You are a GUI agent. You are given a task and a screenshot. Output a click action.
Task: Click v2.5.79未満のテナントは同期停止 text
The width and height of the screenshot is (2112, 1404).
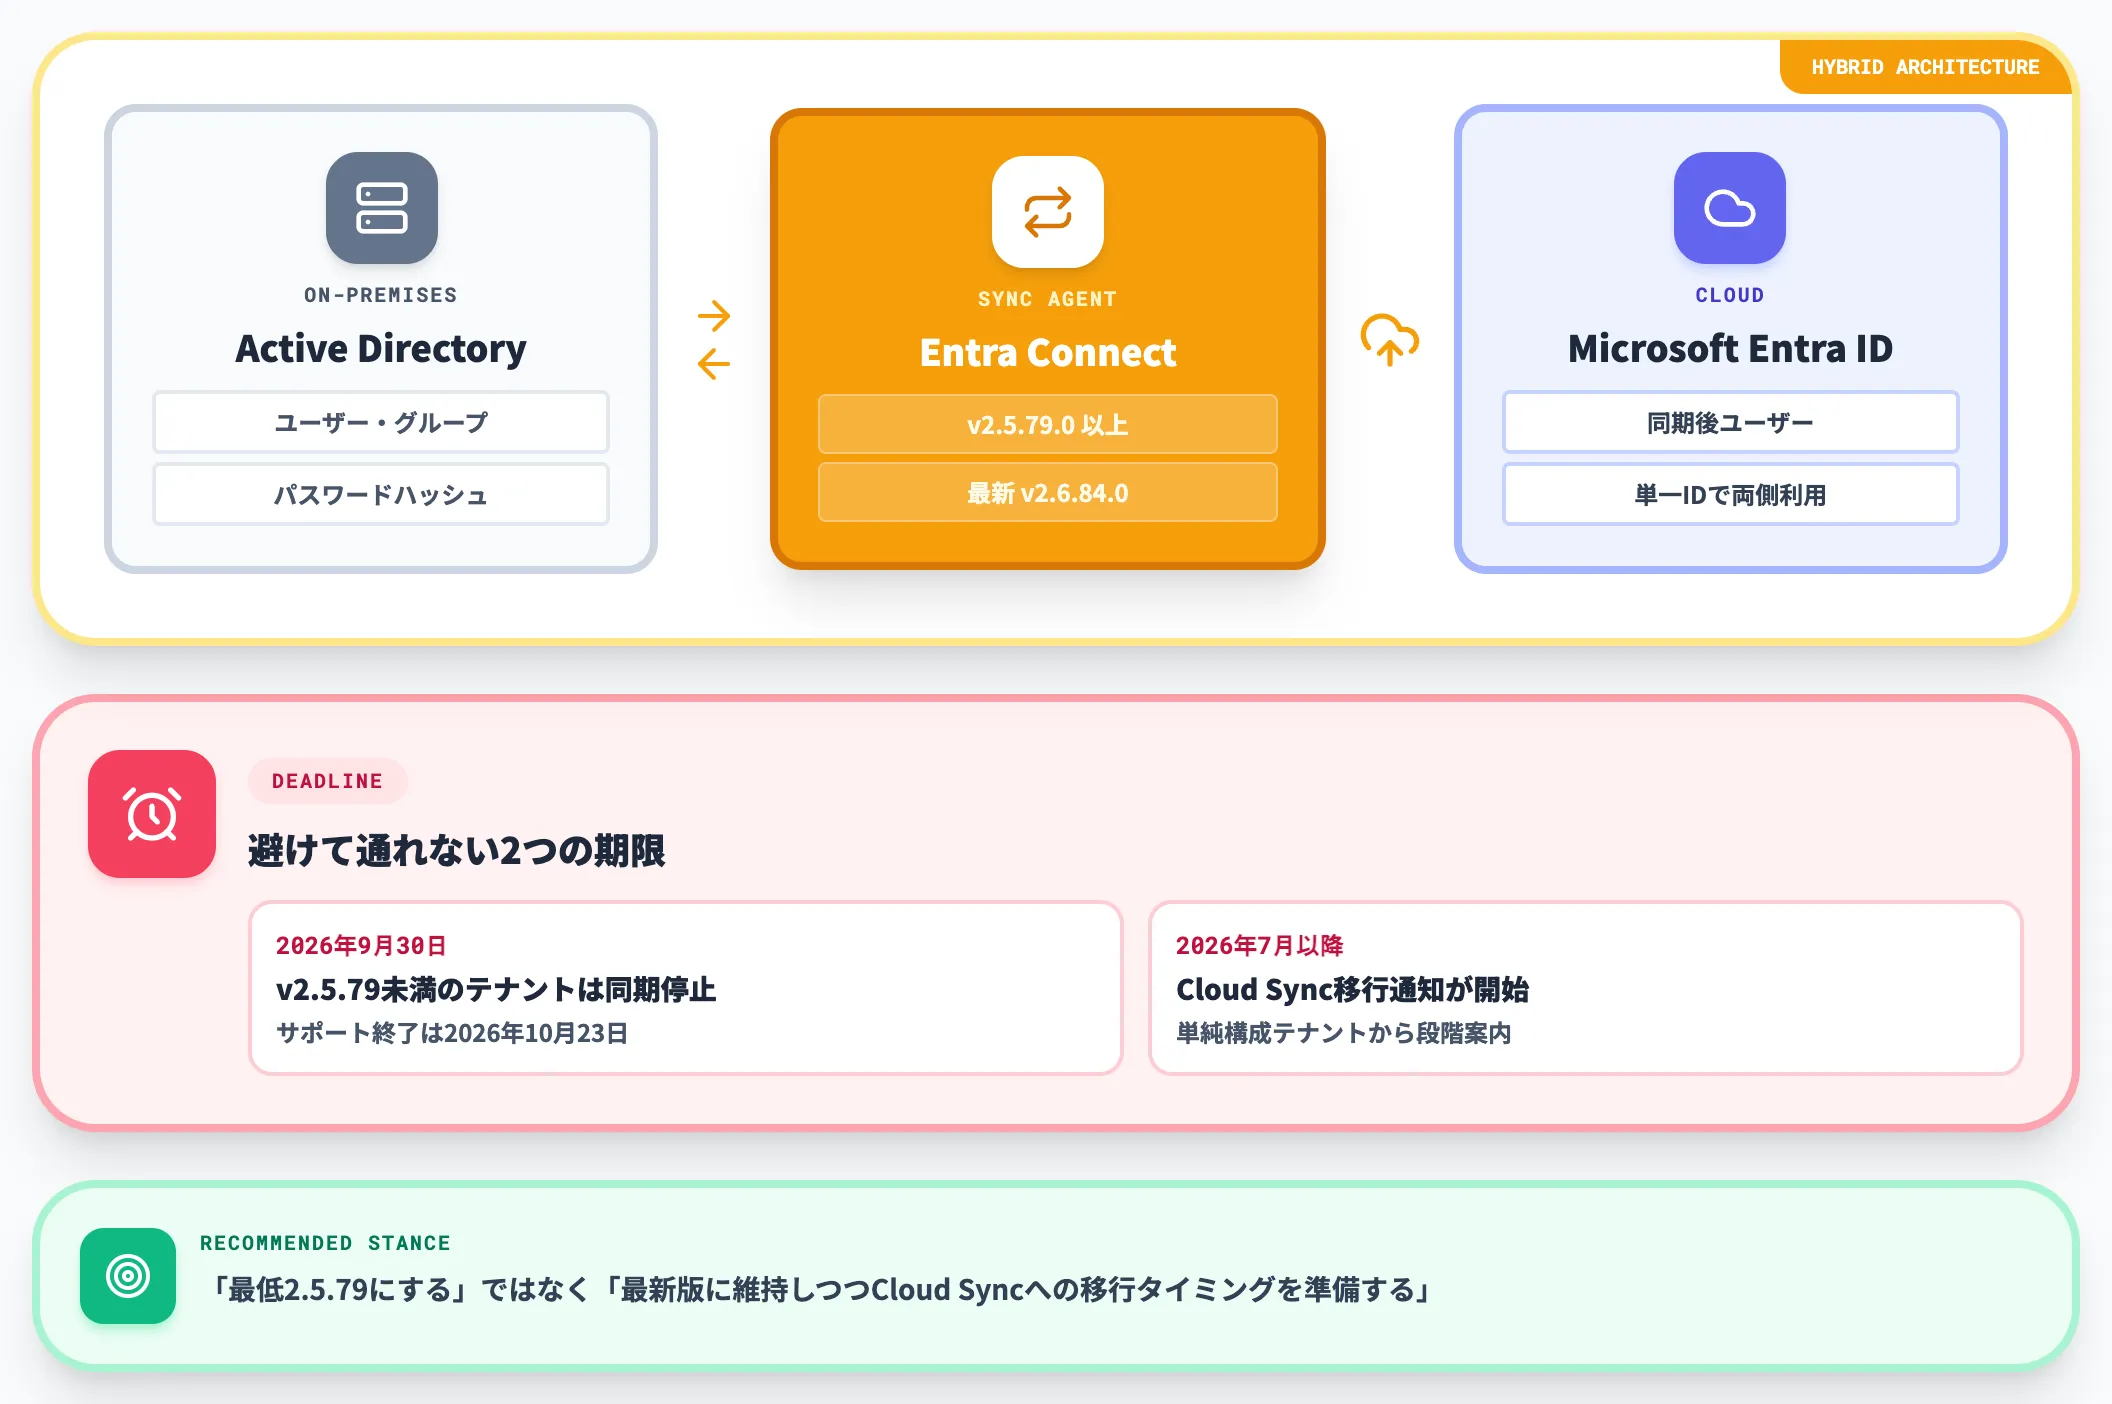pos(496,989)
